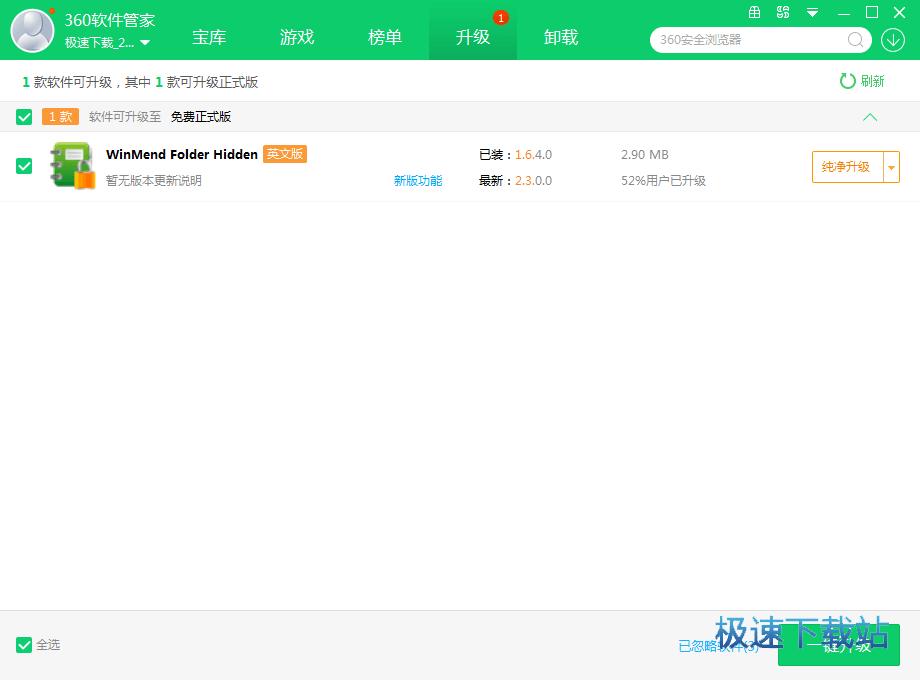This screenshot has width=920, height=680.
Task: Open the 新版功能 link
Action: point(418,181)
